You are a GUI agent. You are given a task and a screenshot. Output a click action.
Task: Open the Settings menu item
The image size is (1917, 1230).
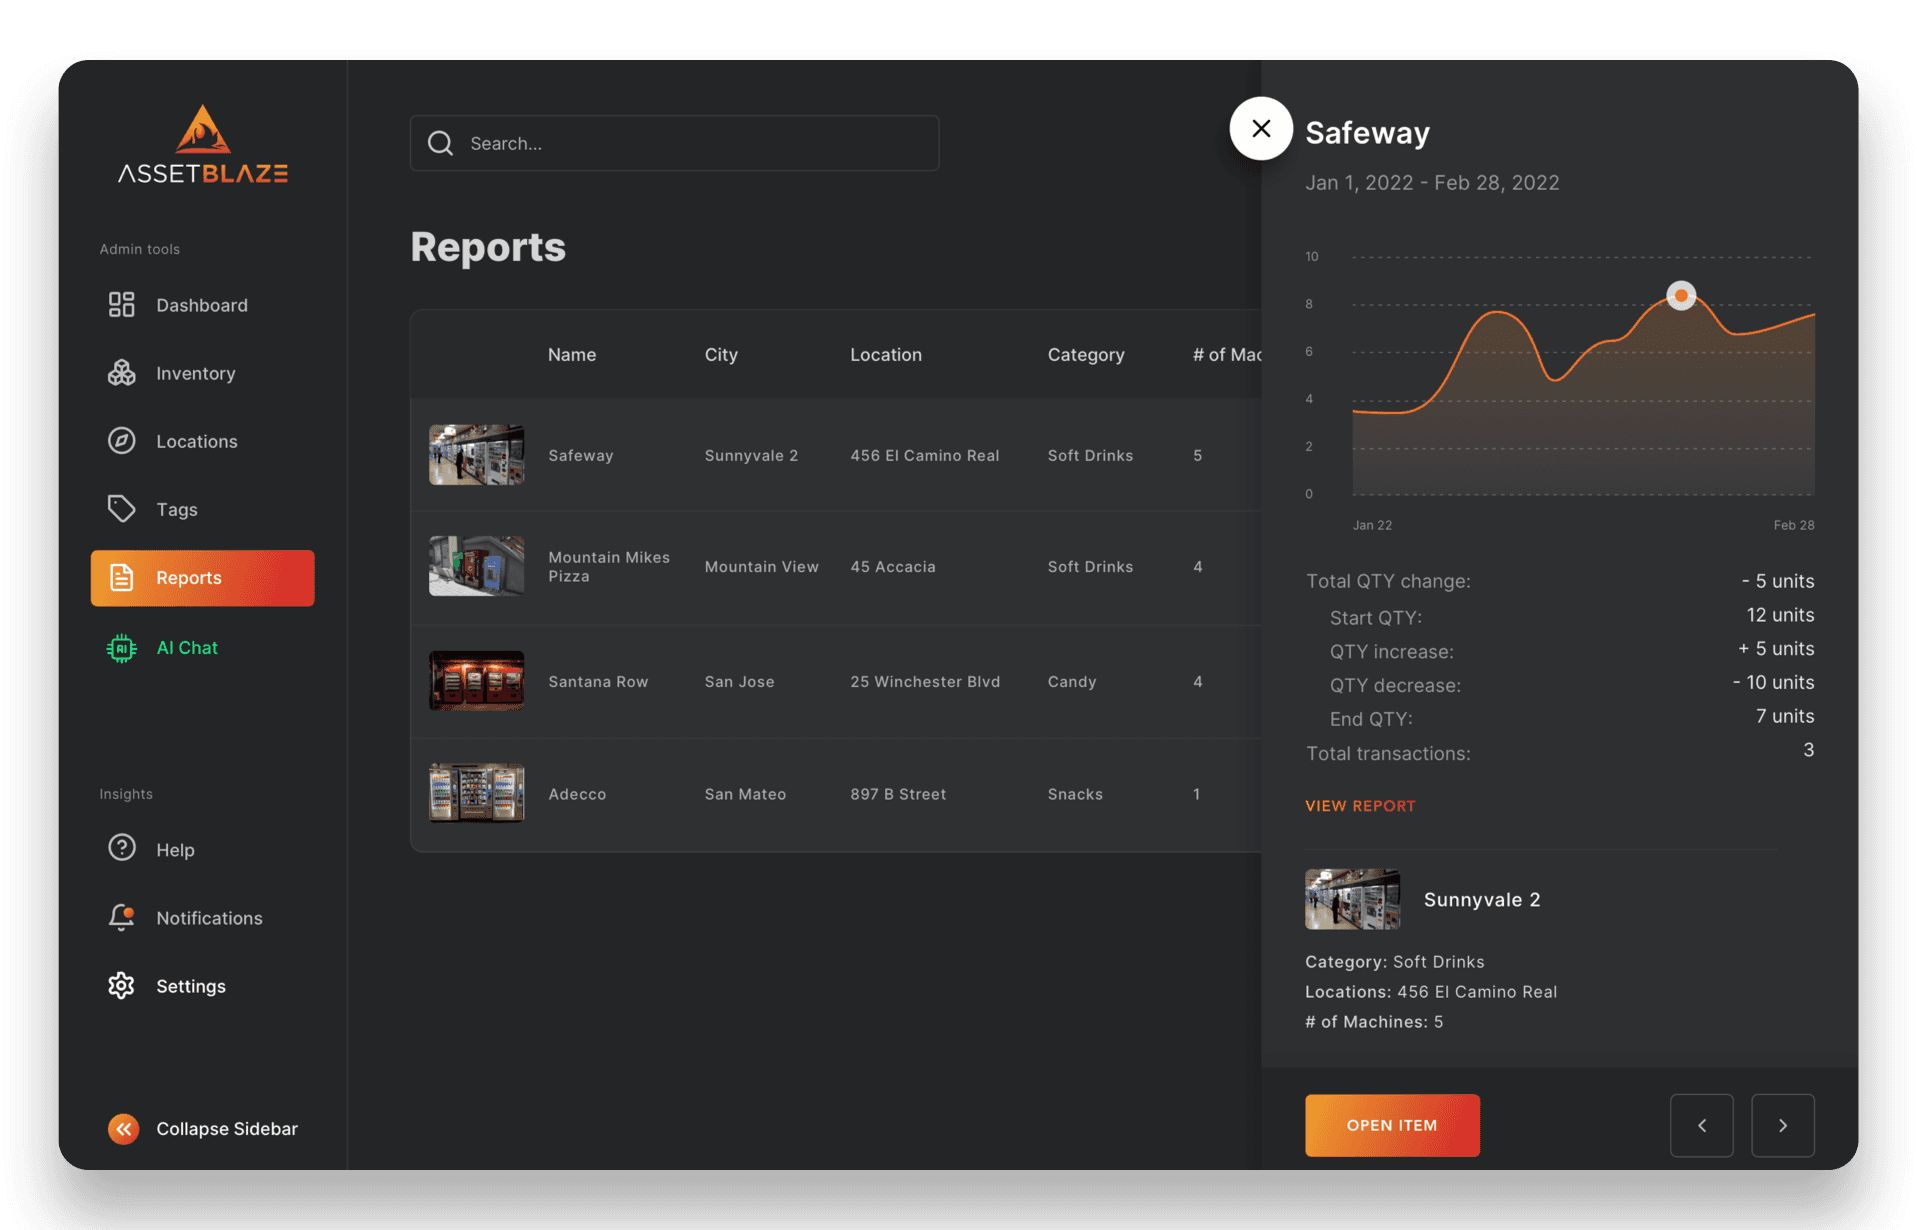tap(202, 986)
